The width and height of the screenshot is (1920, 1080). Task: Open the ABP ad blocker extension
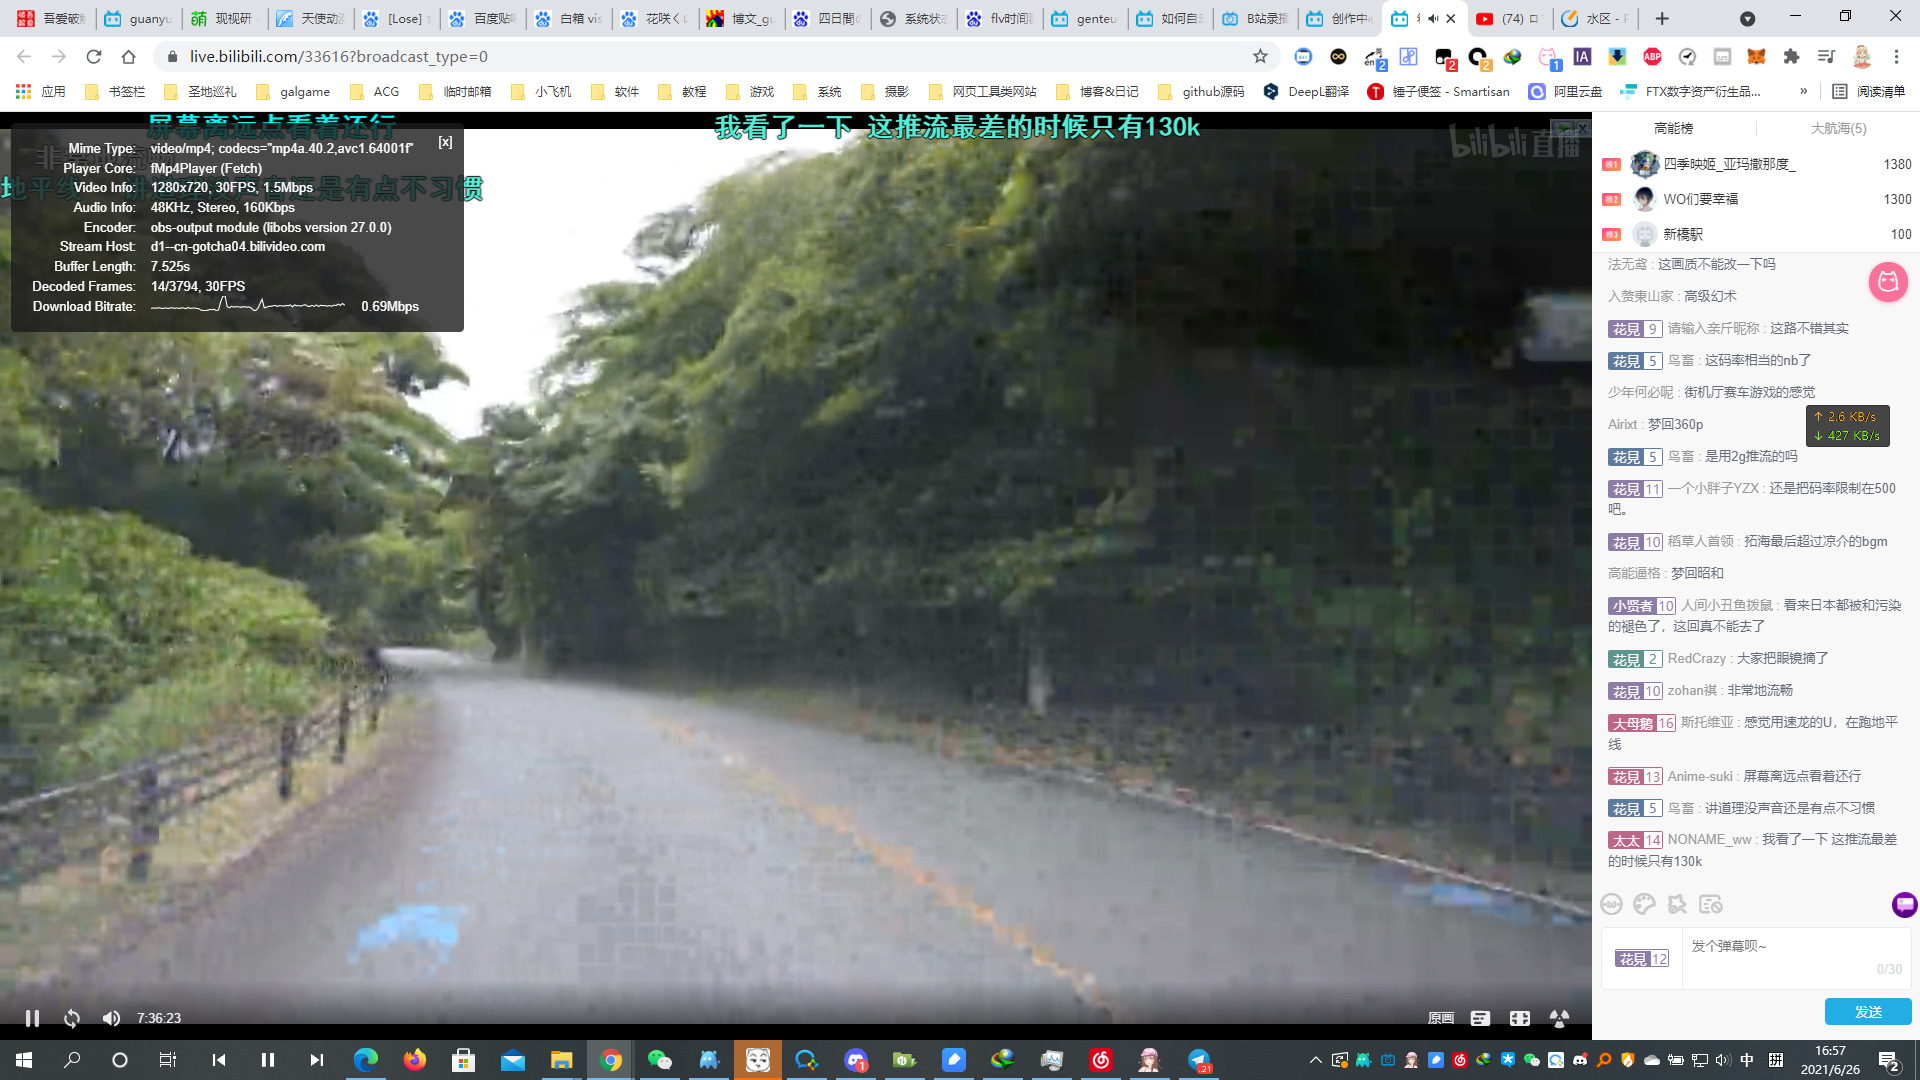(1652, 56)
